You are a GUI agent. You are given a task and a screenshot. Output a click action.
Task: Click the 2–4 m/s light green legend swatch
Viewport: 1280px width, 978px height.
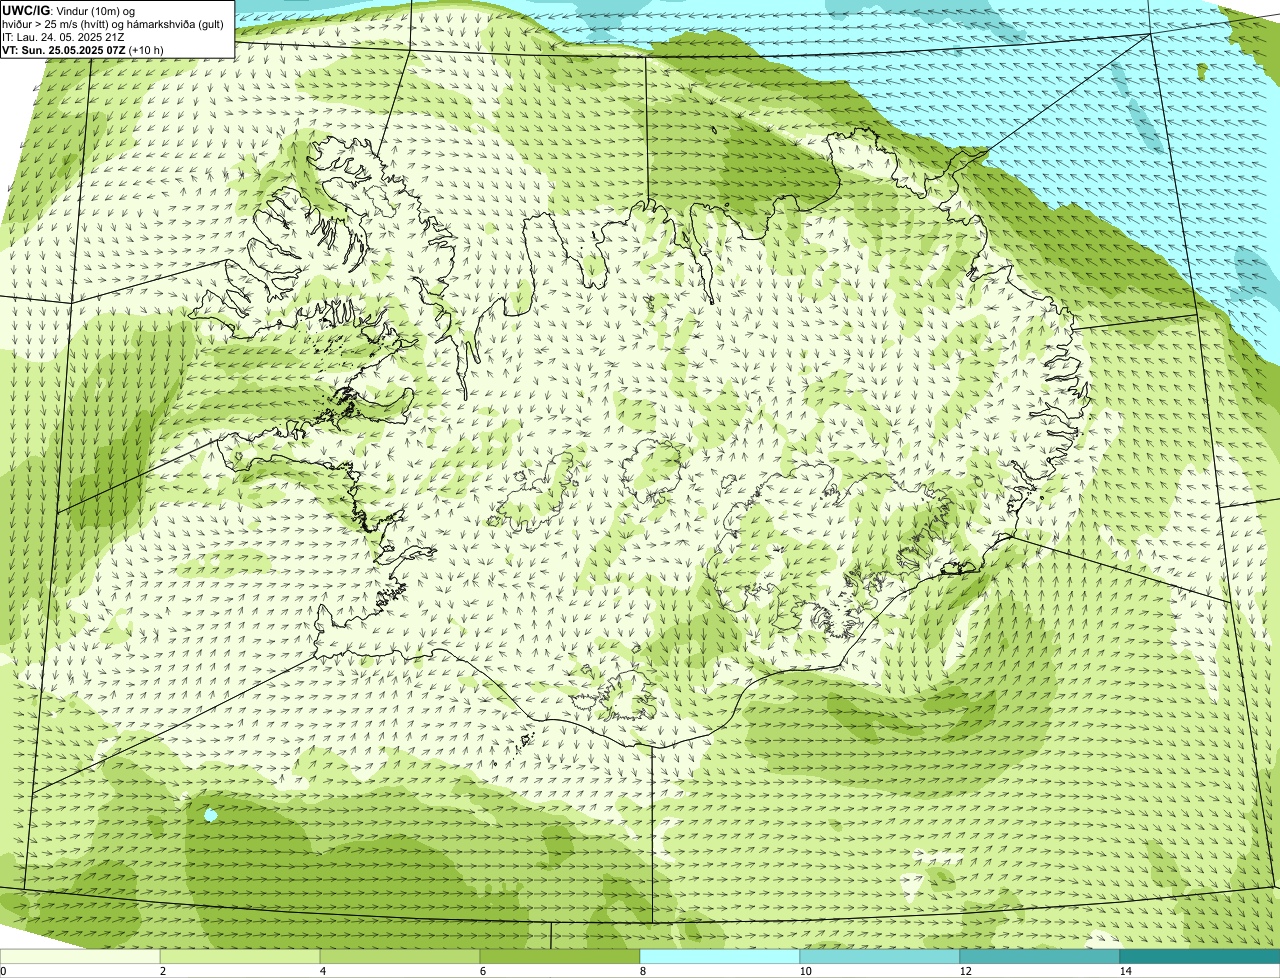tap(240, 956)
